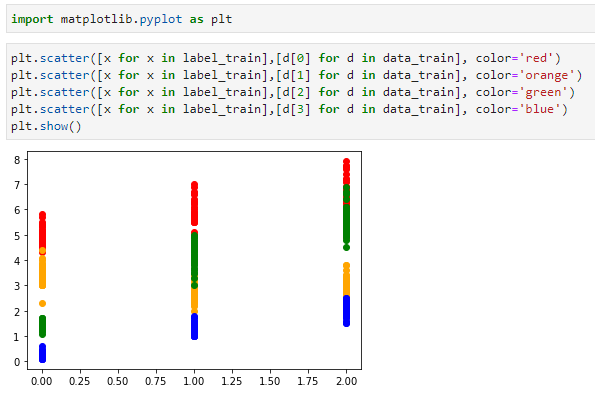Click the blue point cluster at x=0.00
595x400 pixels.
pos(42,353)
